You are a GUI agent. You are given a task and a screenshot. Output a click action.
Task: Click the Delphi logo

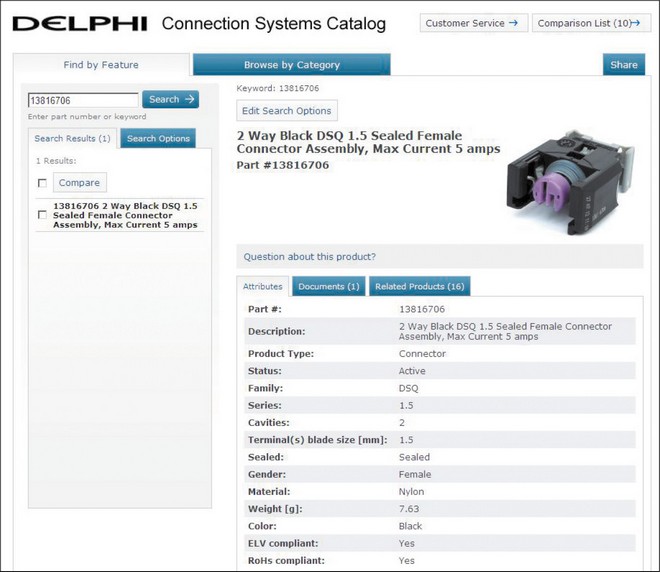tap(79, 23)
